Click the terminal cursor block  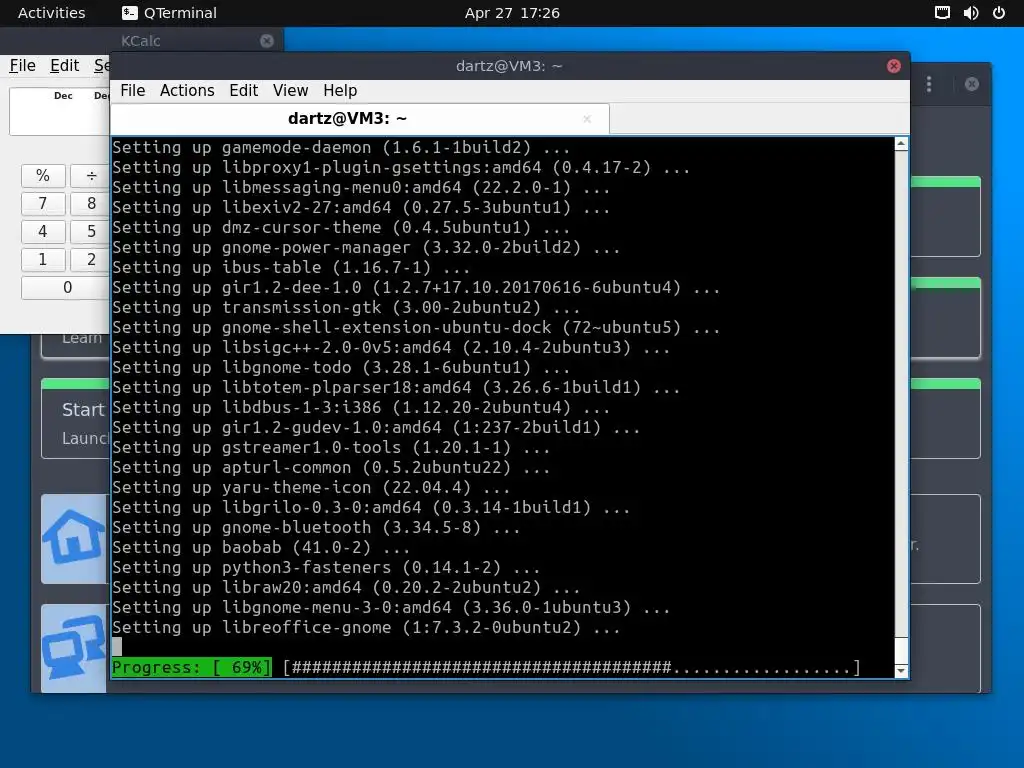pyautogui.click(x=117, y=647)
